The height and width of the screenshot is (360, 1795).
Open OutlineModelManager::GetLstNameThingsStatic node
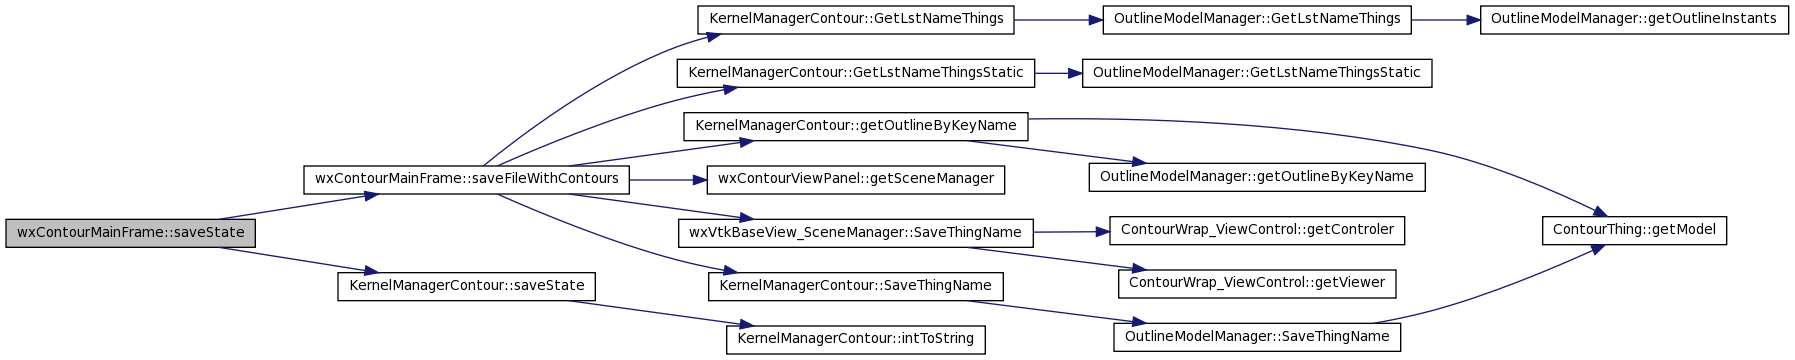point(1257,73)
